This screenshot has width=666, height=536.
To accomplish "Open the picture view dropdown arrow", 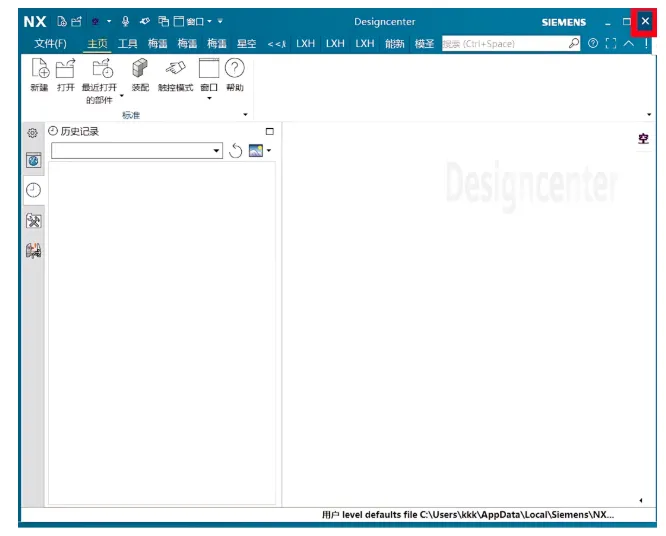I will [269, 150].
